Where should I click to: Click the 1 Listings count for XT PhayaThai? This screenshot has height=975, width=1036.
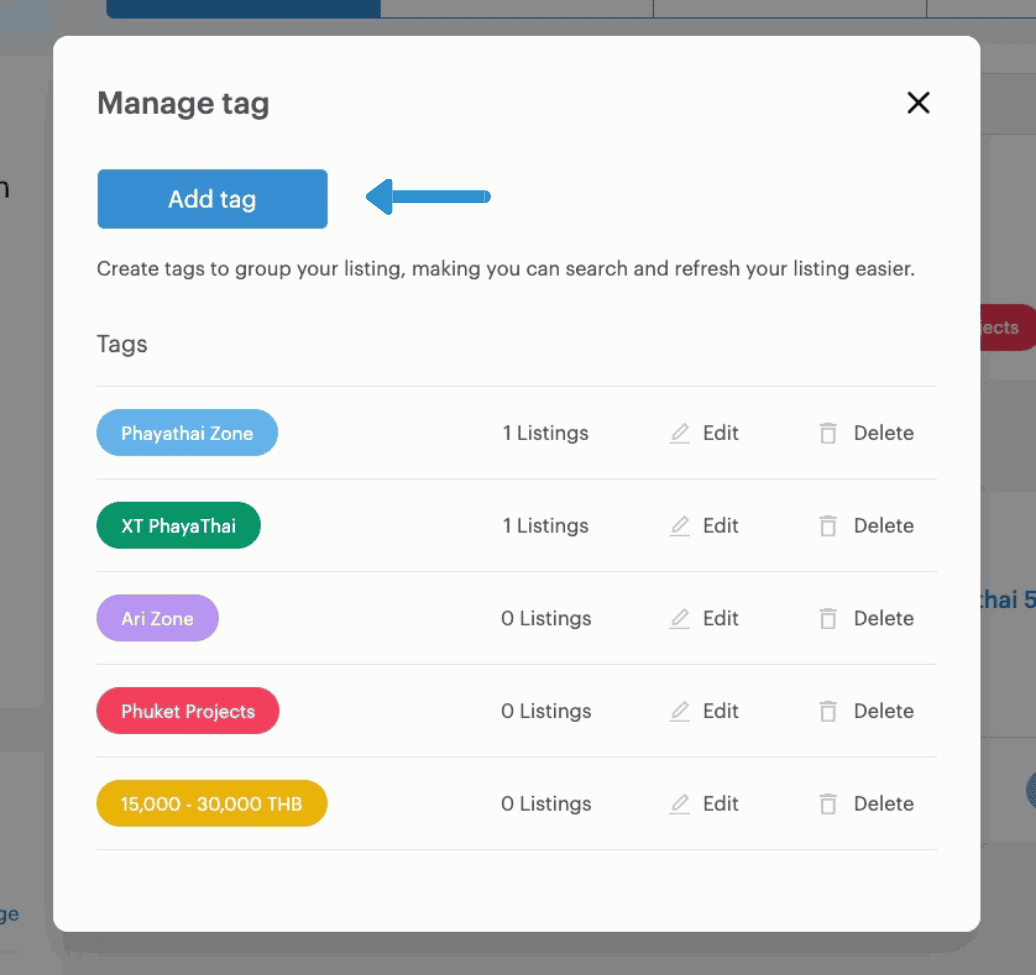coord(545,525)
